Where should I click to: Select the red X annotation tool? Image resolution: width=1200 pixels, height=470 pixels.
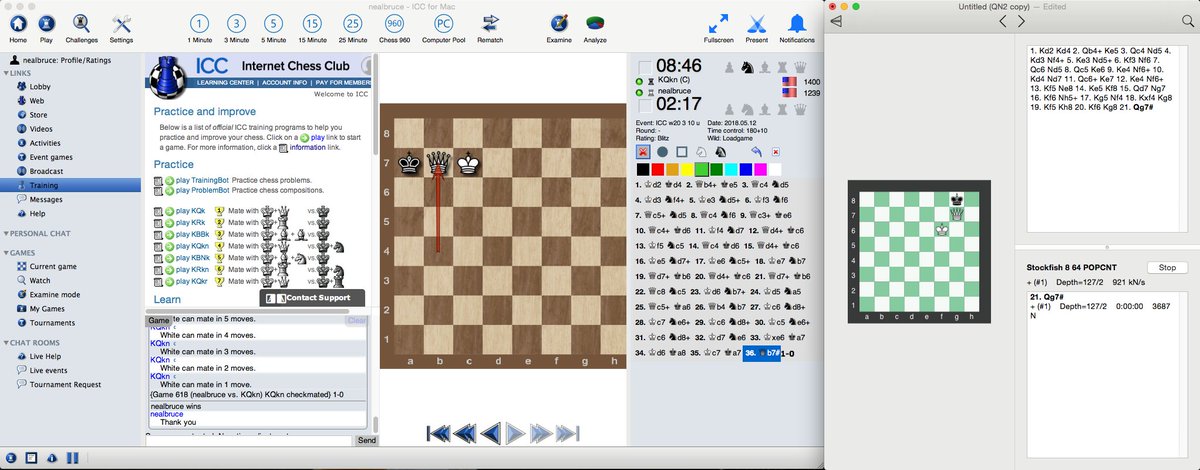tap(643, 152)
